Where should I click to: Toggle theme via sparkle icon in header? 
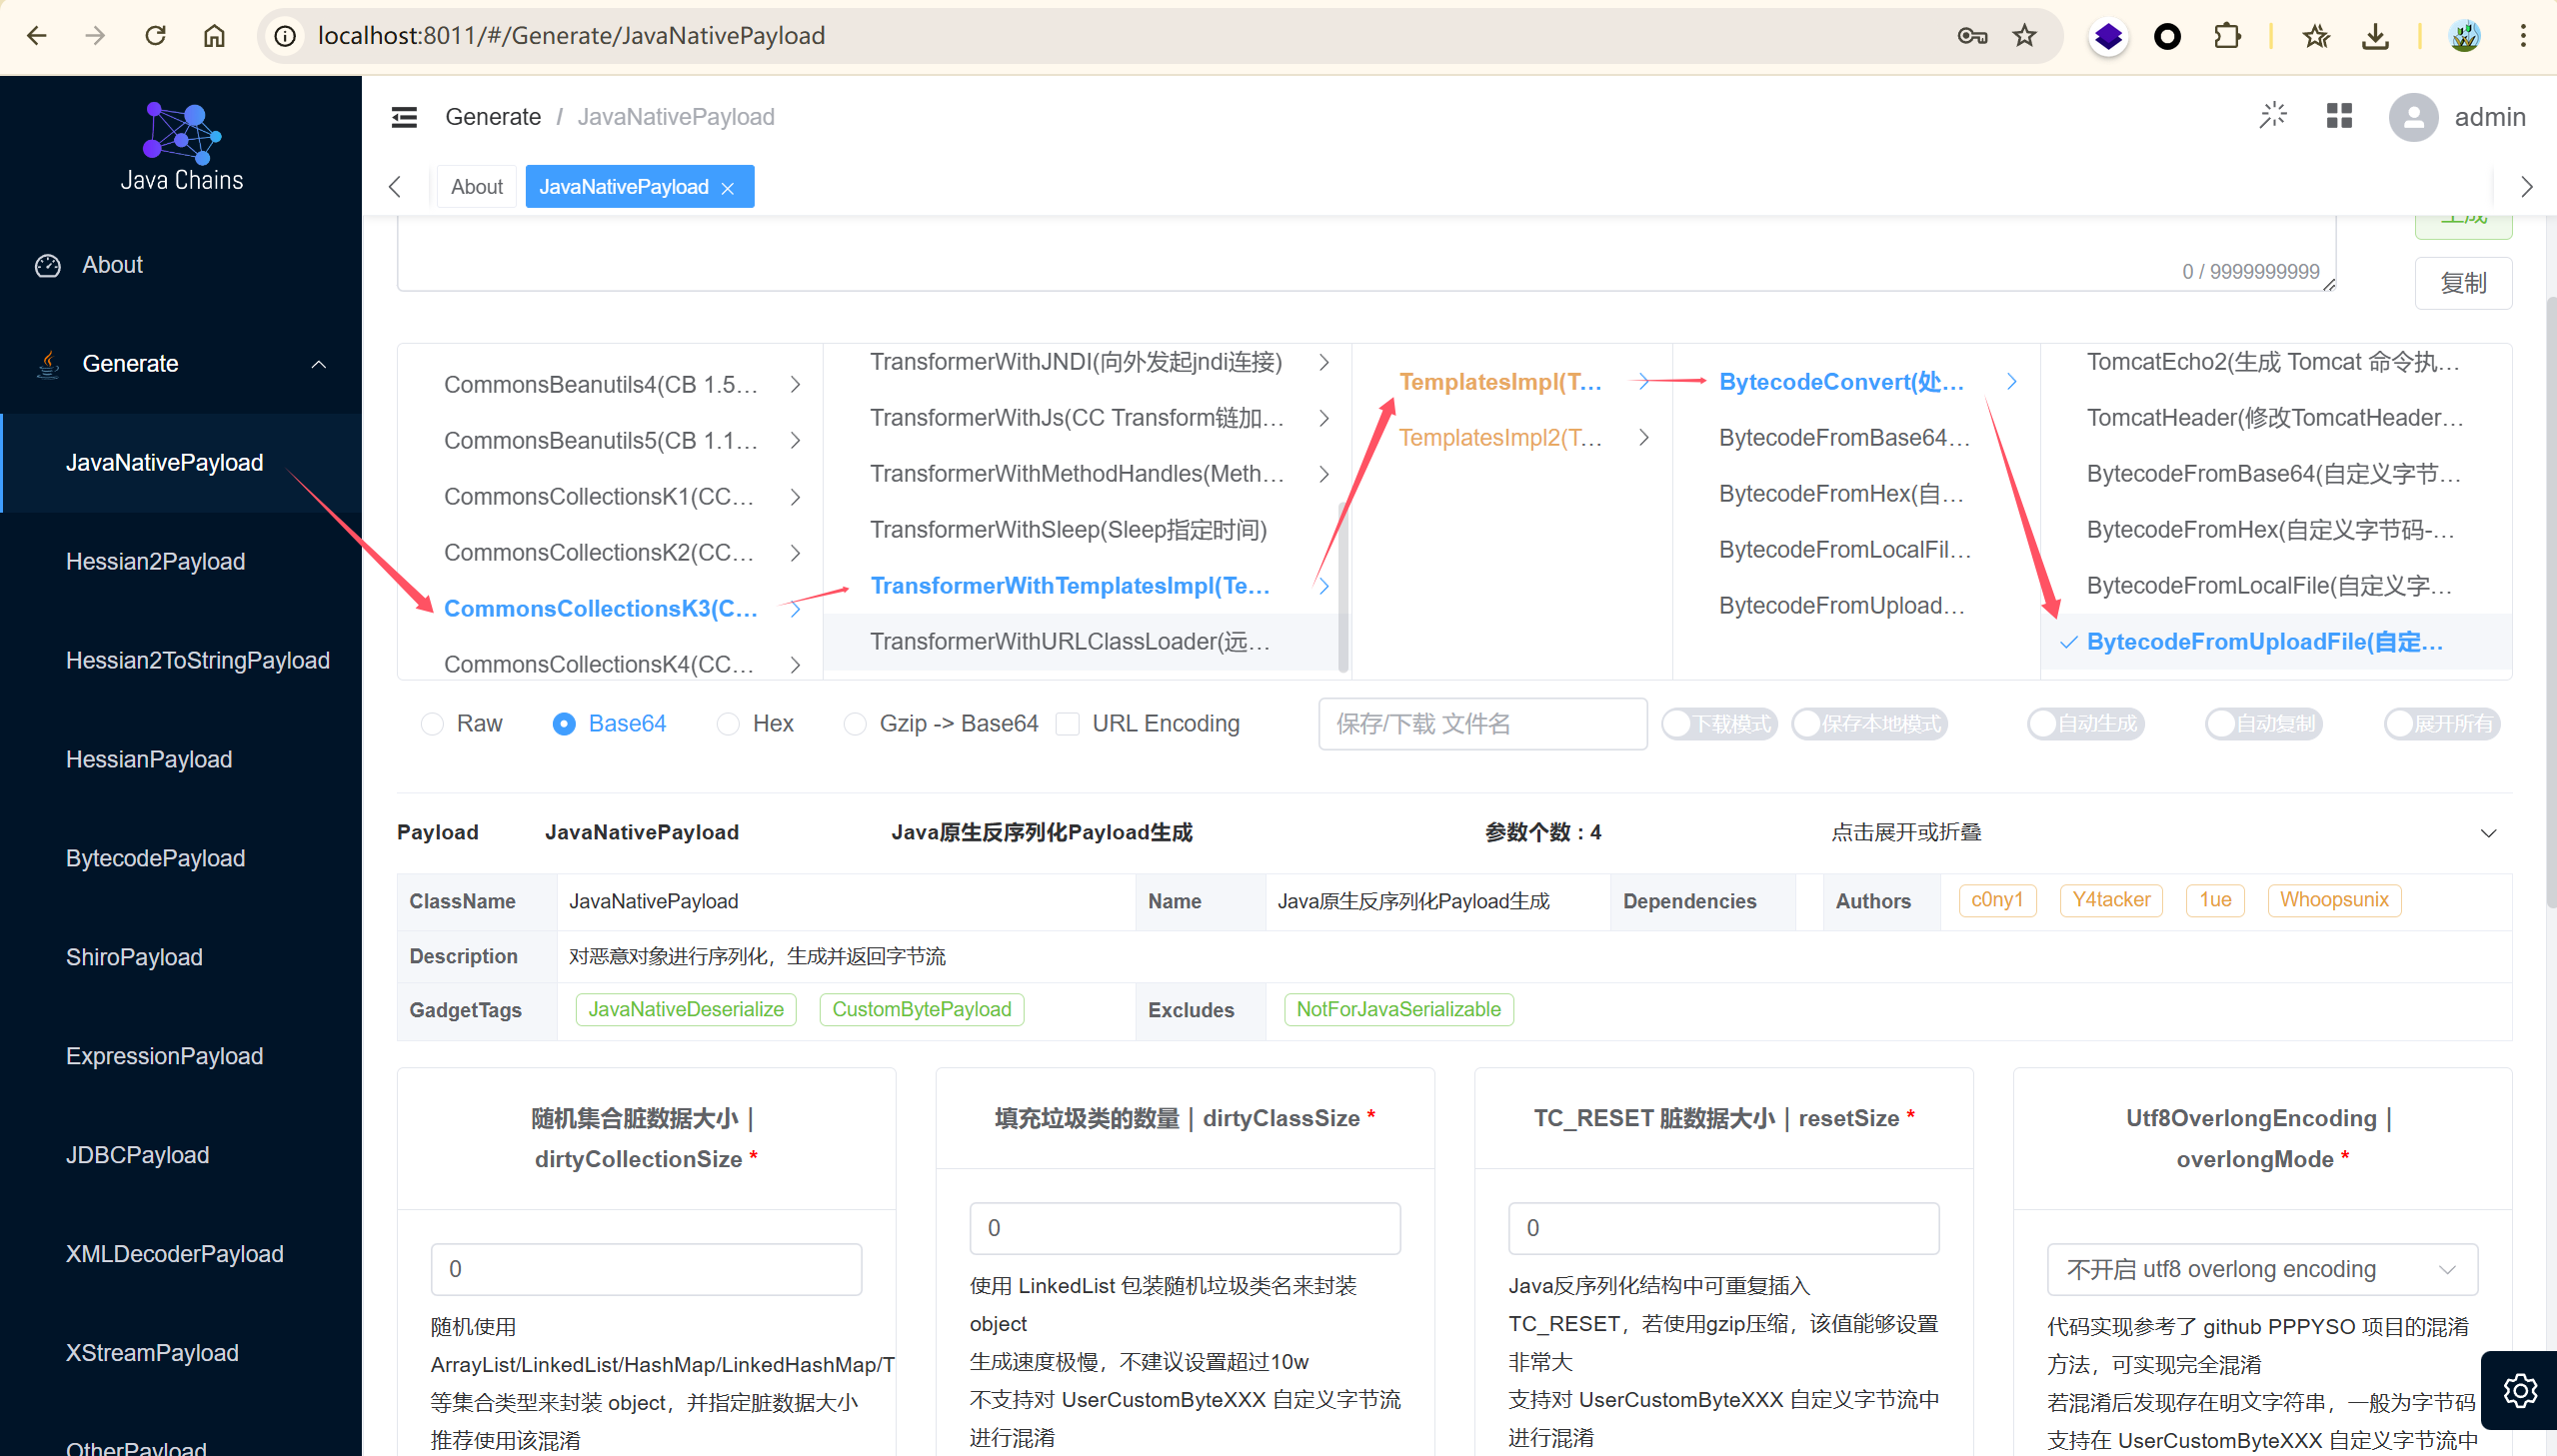(x=2272, y=116)
